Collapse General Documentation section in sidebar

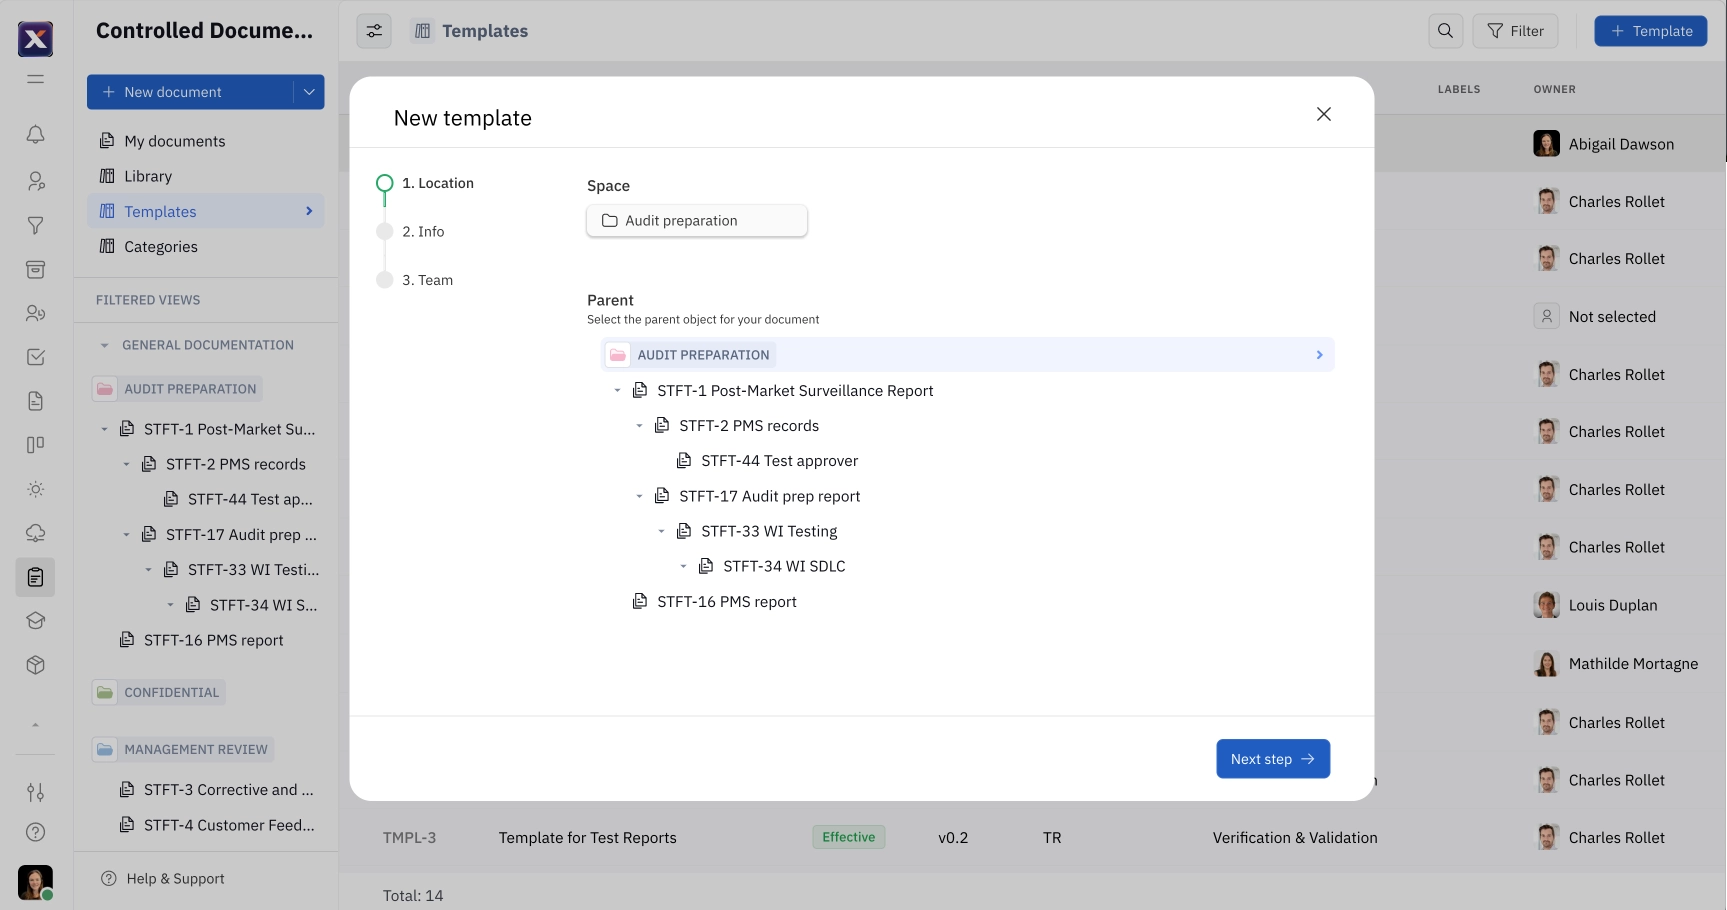104,345
